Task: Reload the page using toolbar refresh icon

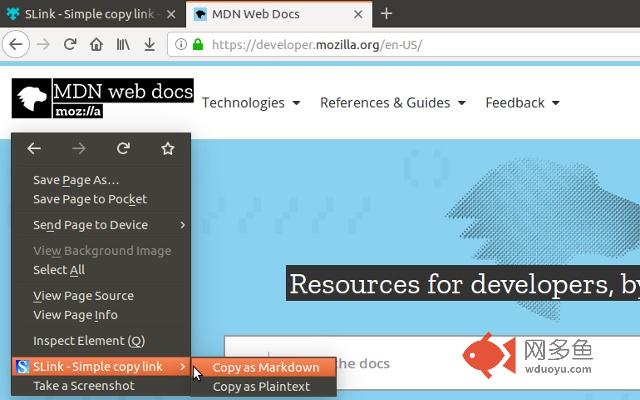Action: pos(70,44)
